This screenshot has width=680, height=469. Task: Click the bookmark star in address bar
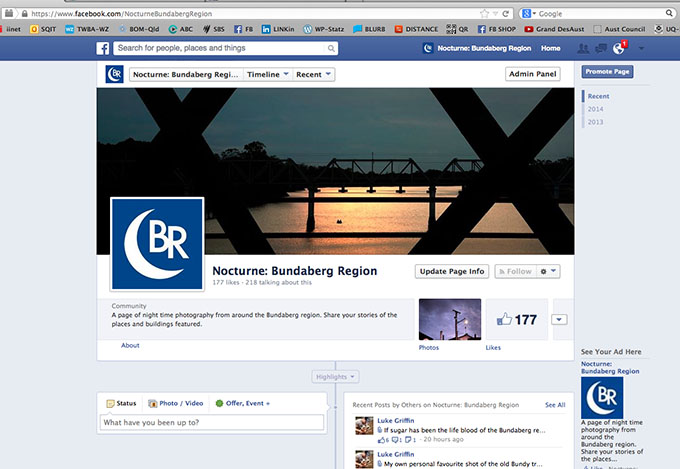coord(484,14)
